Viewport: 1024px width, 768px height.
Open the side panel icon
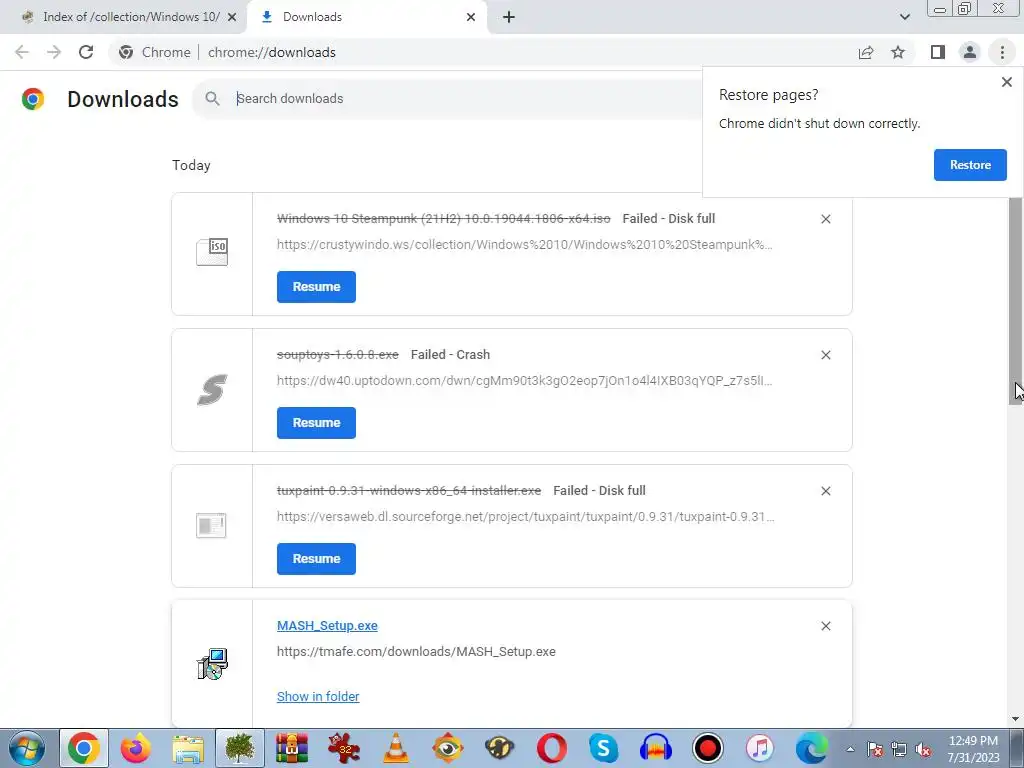coord(938,52)
